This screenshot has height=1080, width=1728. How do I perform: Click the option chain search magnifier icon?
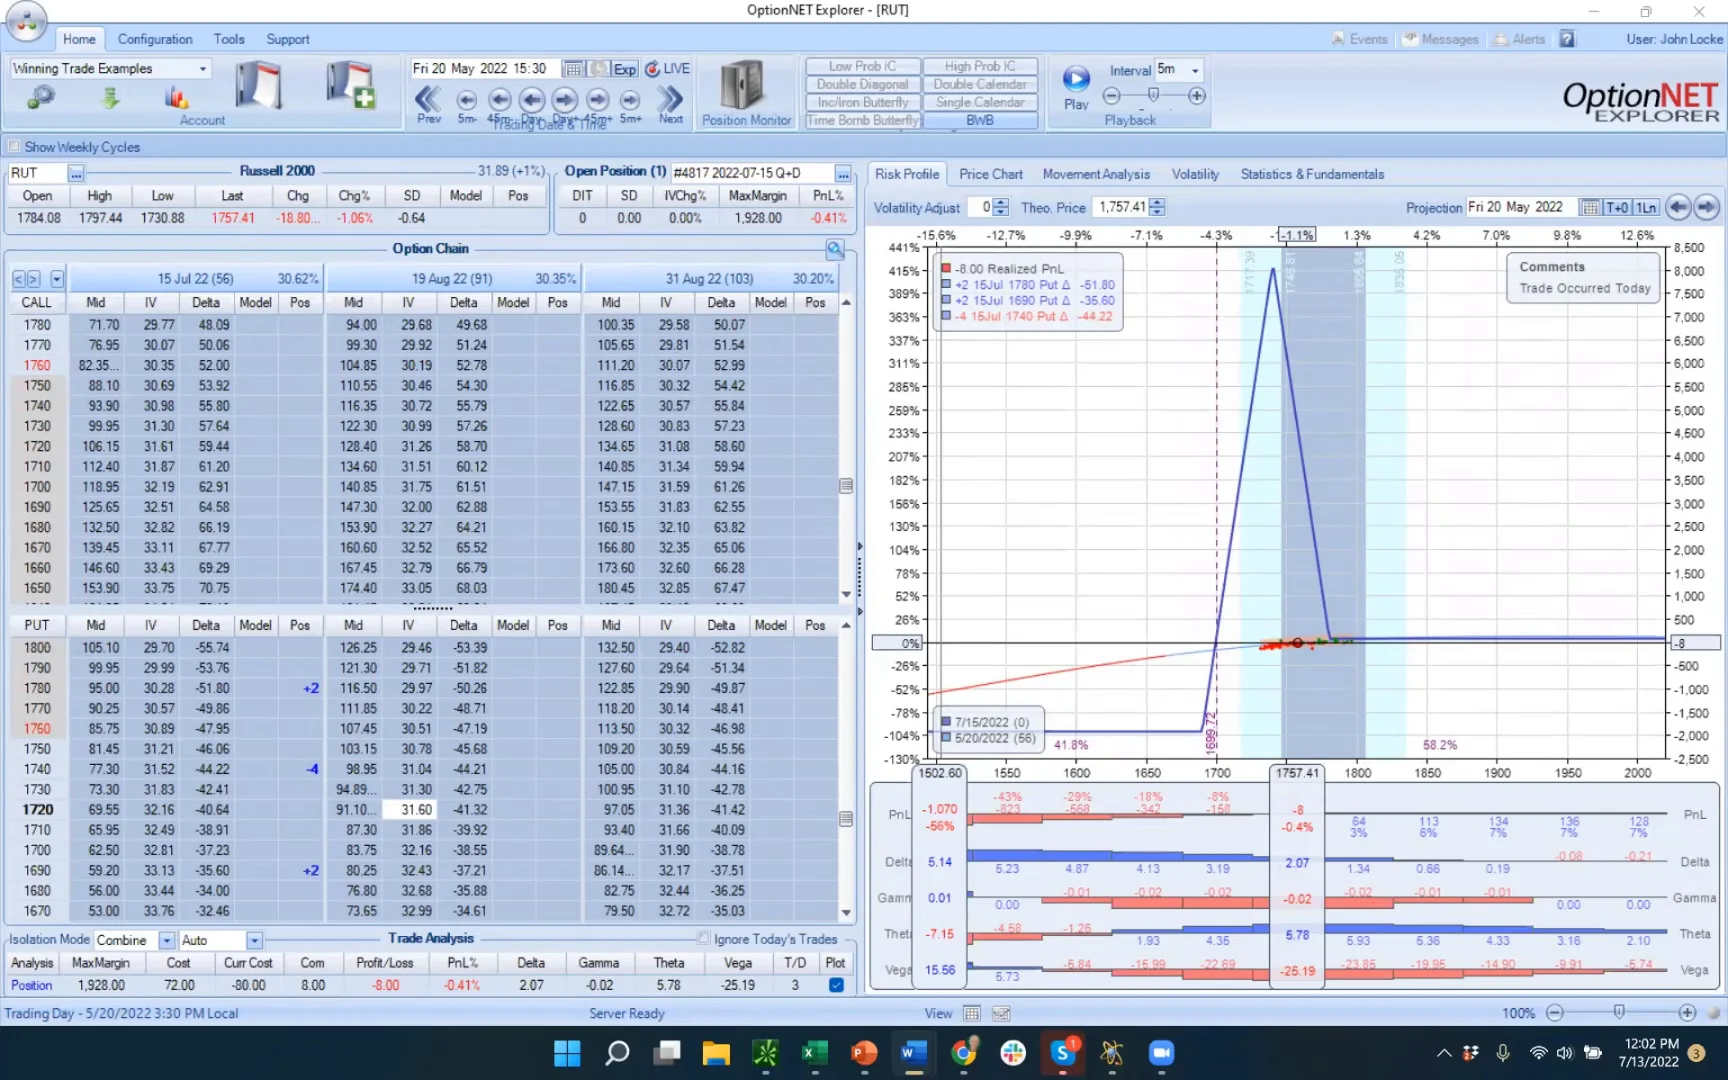pyautogui.click(x=835, y=248)
